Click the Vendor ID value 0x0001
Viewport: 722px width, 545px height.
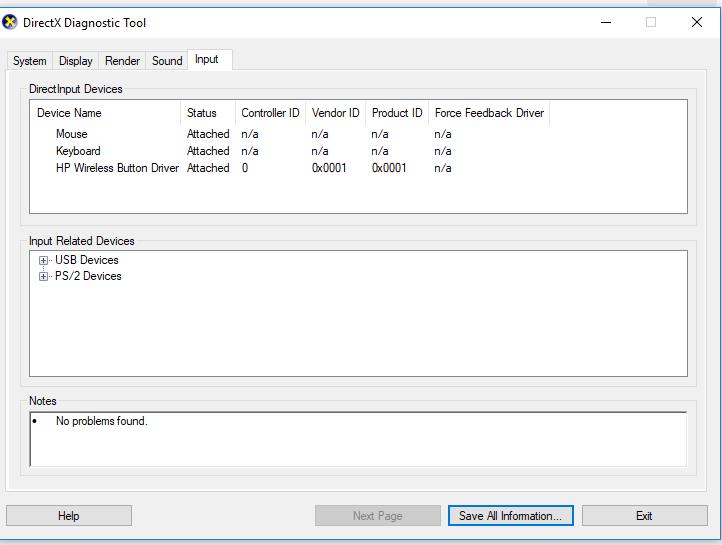tap(329, 168)
